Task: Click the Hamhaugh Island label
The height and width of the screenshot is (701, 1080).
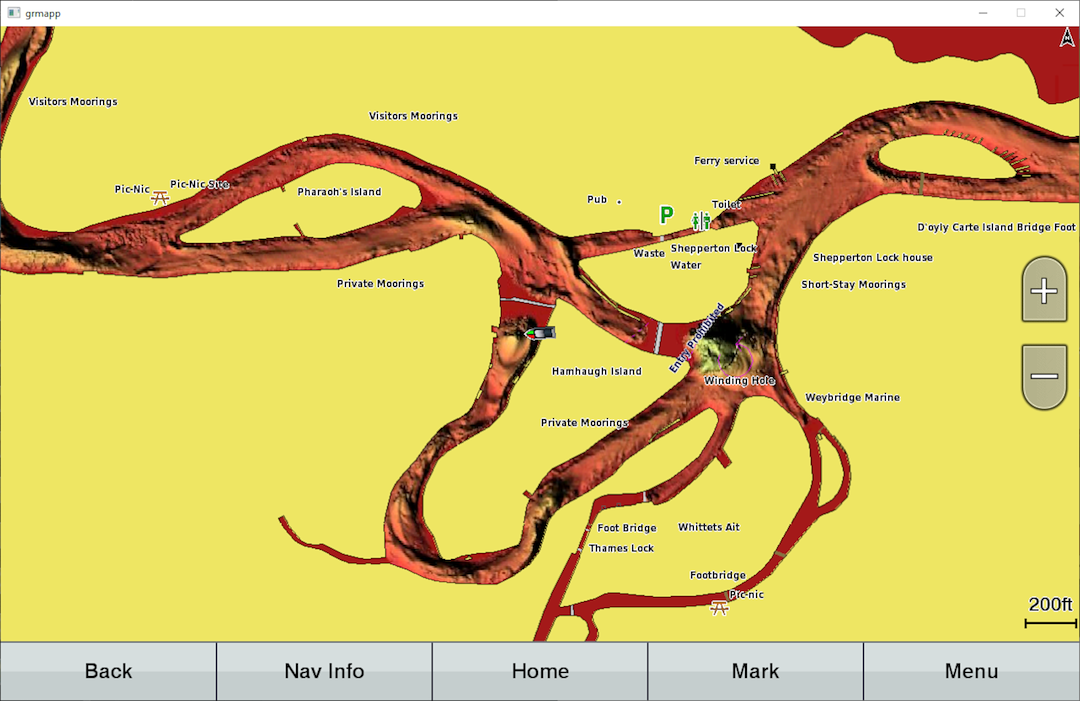Action: (x=596, y=372)
